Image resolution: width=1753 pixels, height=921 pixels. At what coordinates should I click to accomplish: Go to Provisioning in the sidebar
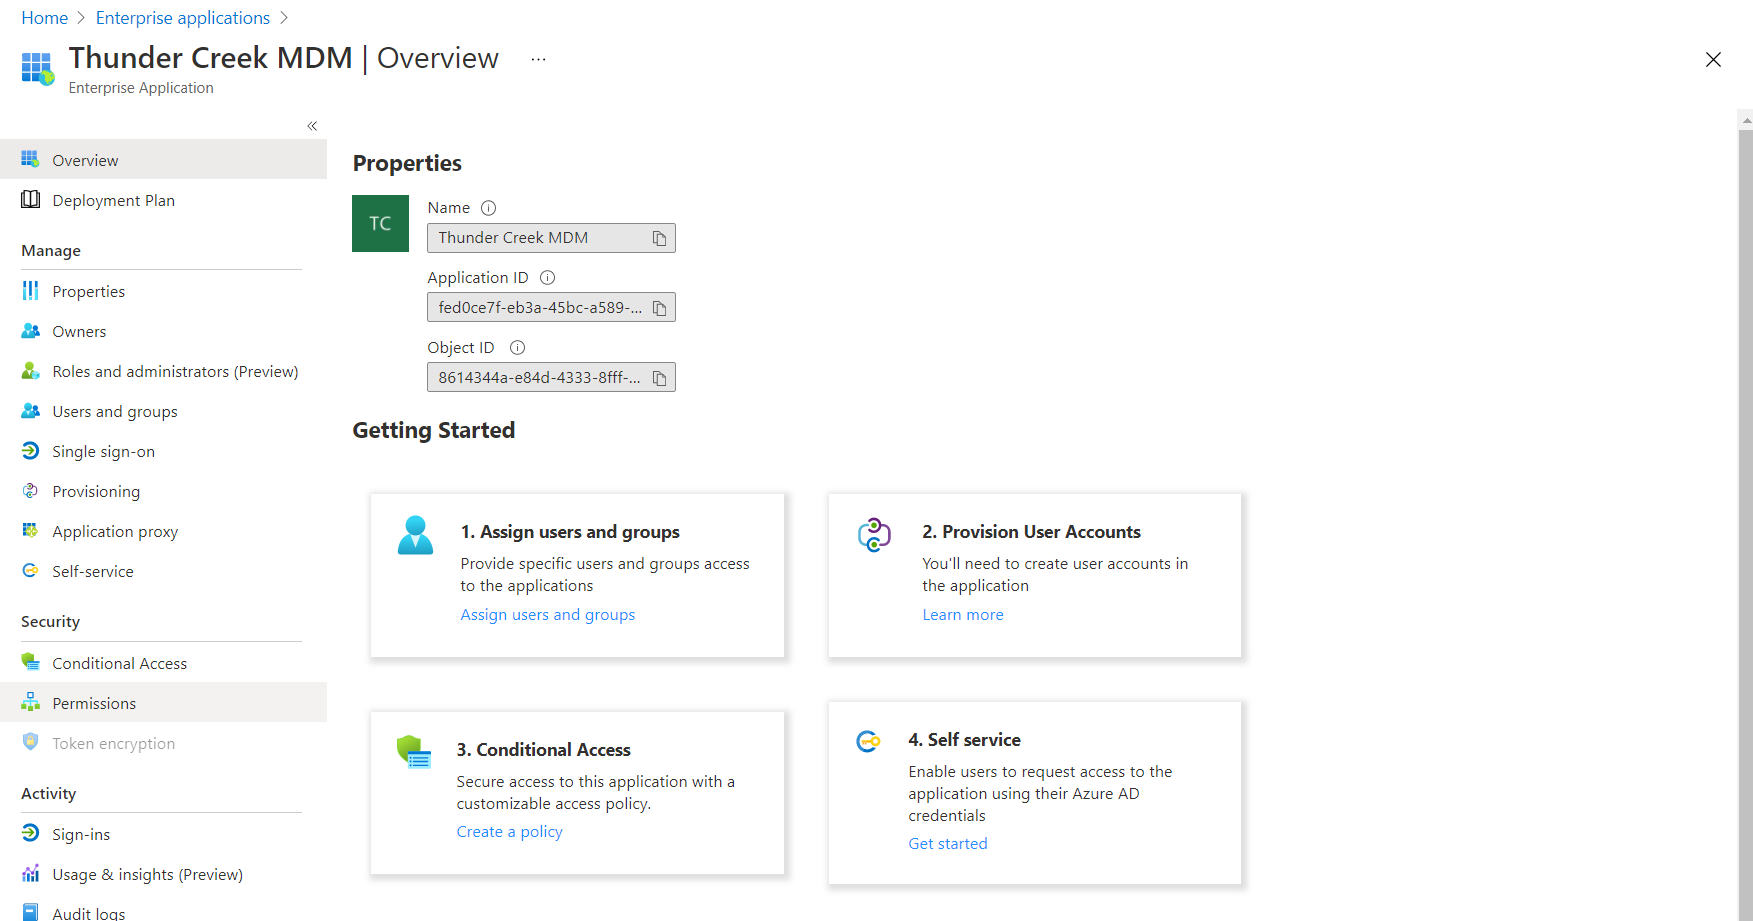(x=96, y=492)
